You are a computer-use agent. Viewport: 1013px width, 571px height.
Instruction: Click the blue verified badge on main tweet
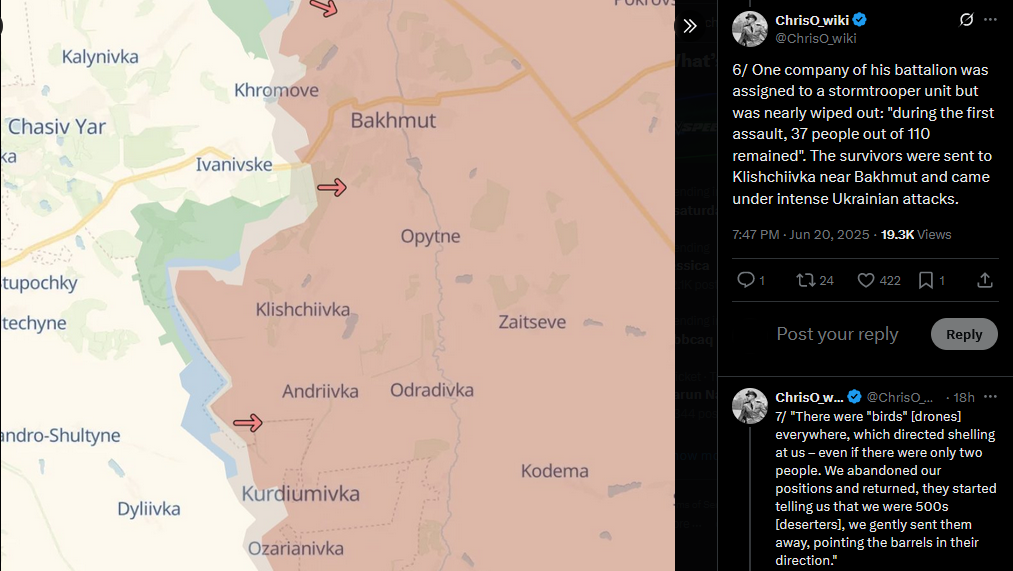coord(860,20)
